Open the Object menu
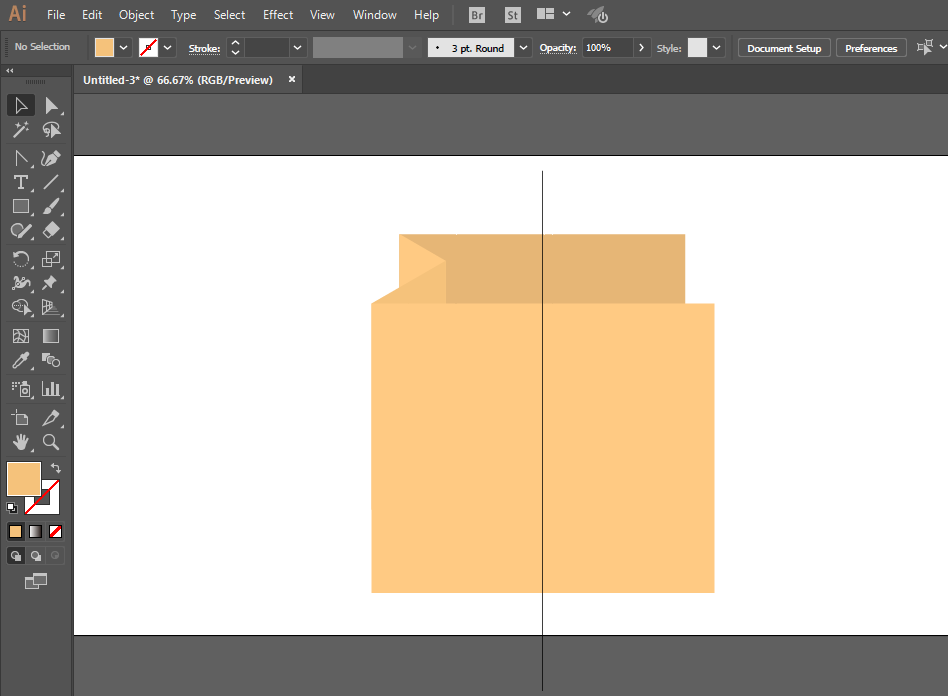The image size is (948, 696). tap(136, 15)
